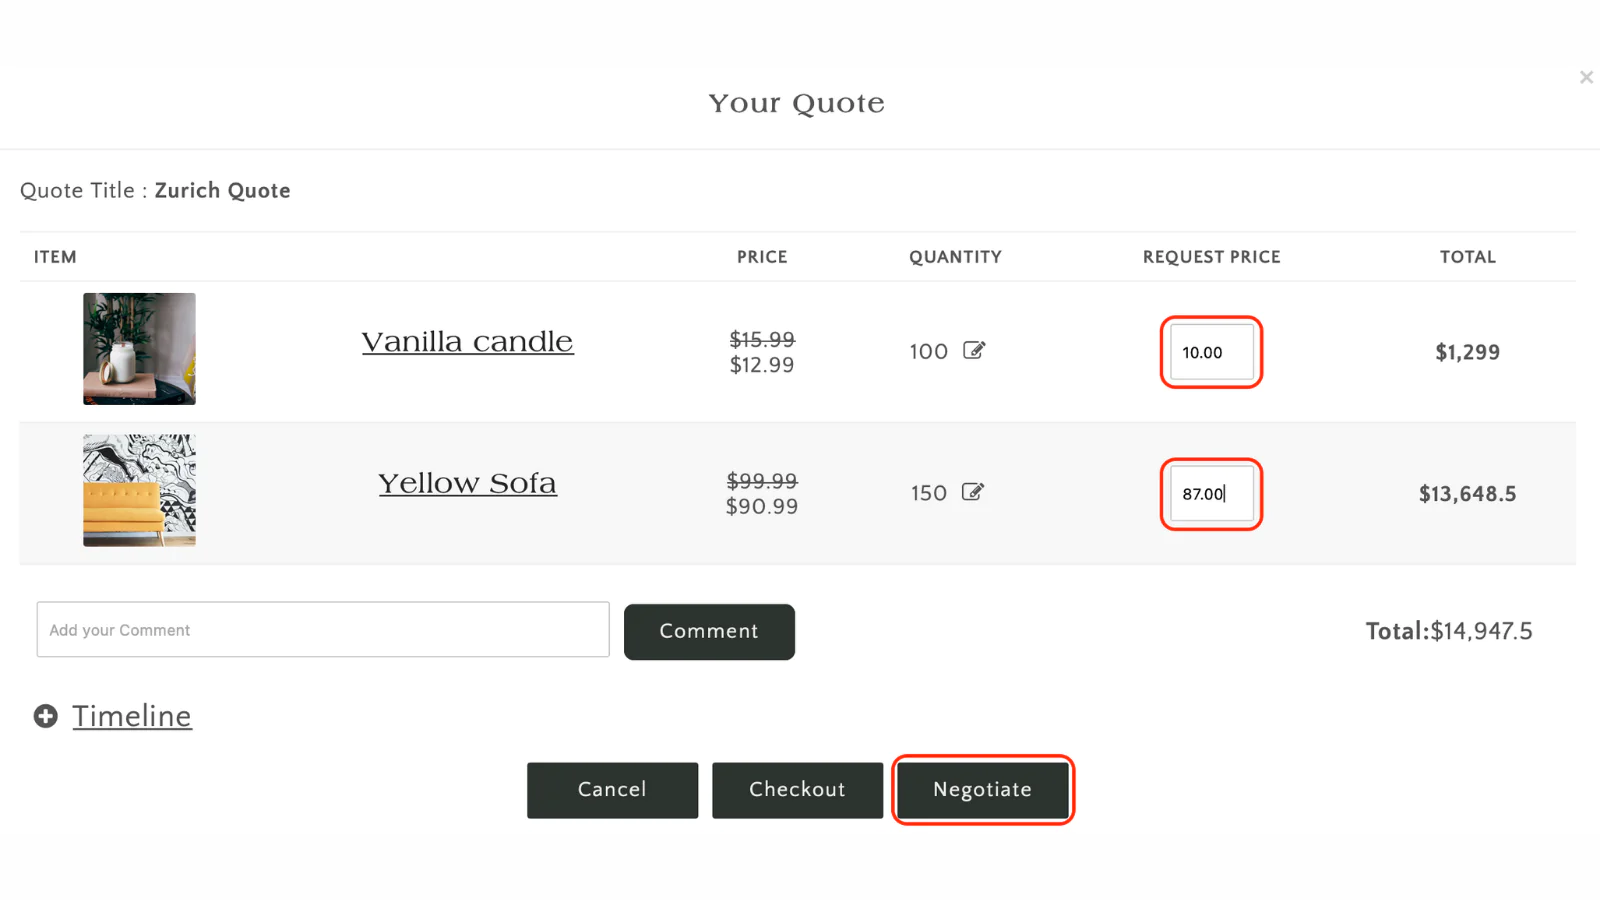Expand Timeline with plus icon
Screen dimensions: 1600x900
[x=46, y=716]
